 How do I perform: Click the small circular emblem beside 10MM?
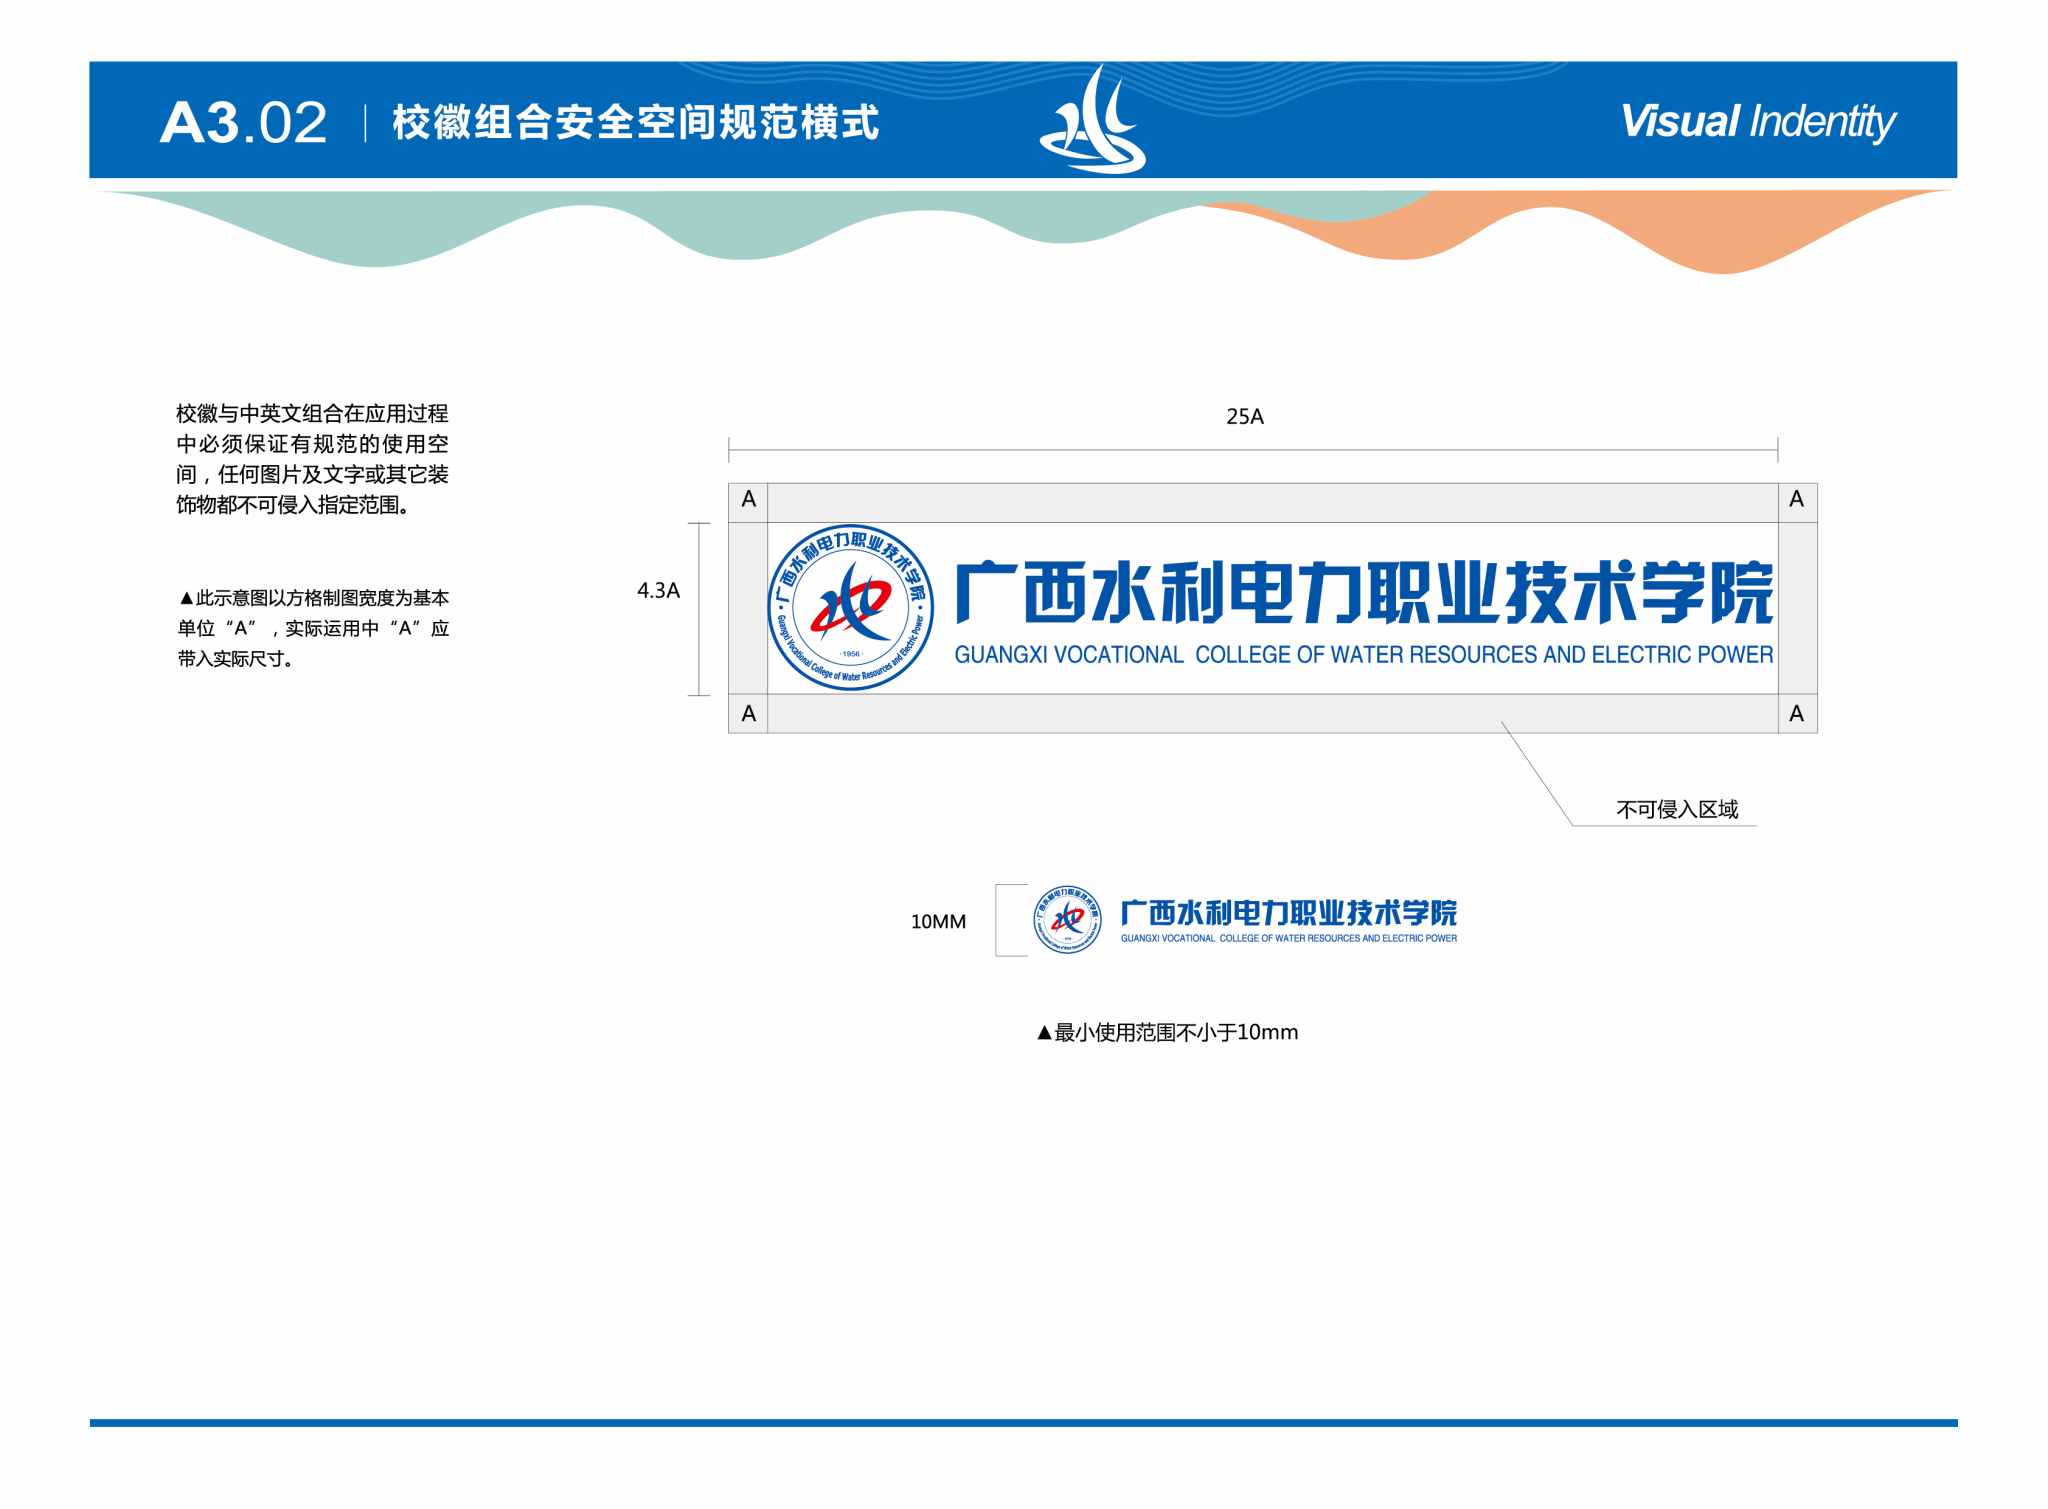(1067, 919)
